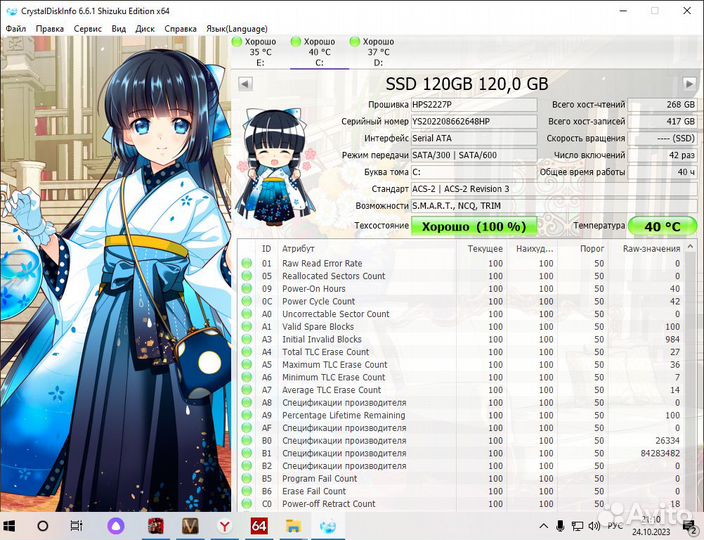Click the 40 °C temperature button
Image resolution: width=704 pixels, height=540 pixels.
tap(662, 226)
